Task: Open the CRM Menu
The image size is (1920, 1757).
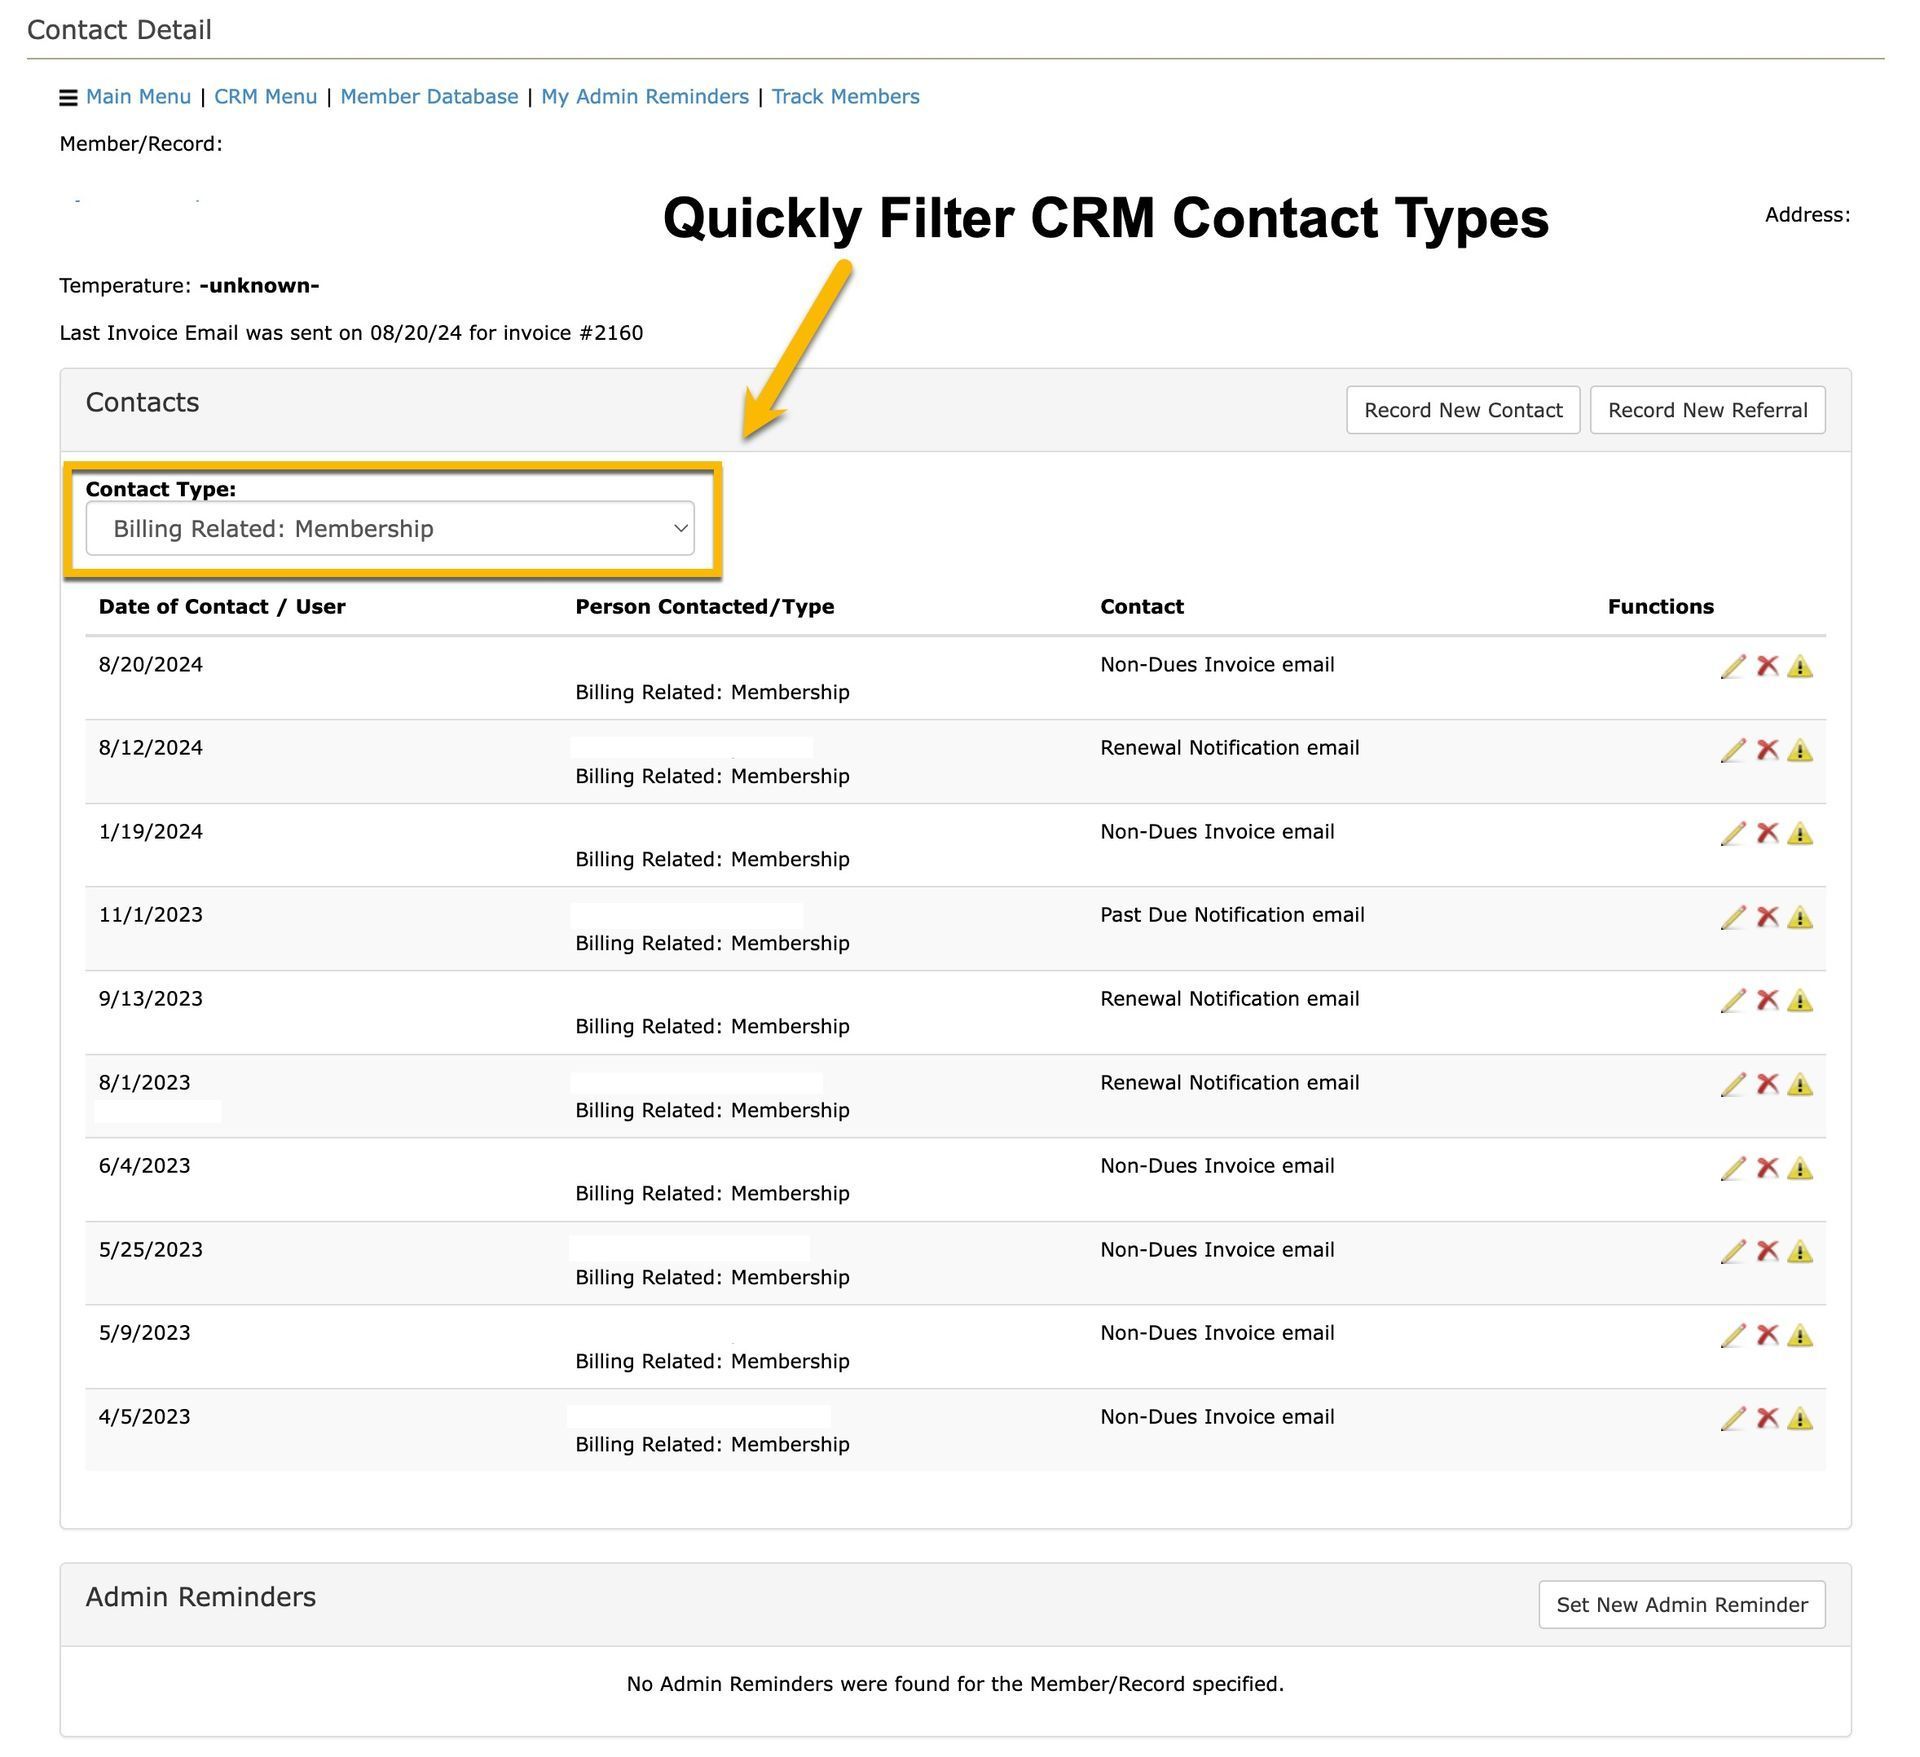Action: point(264,96)
